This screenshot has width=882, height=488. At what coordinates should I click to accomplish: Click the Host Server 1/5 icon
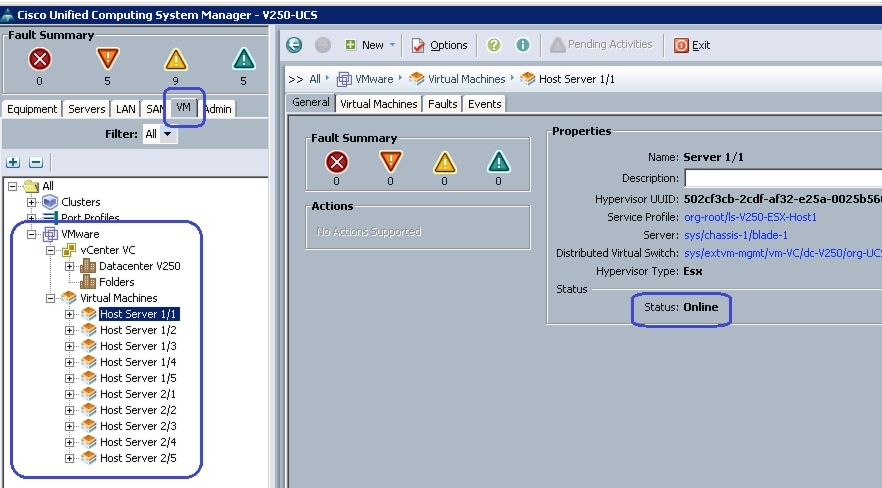[x=88, y=378]
